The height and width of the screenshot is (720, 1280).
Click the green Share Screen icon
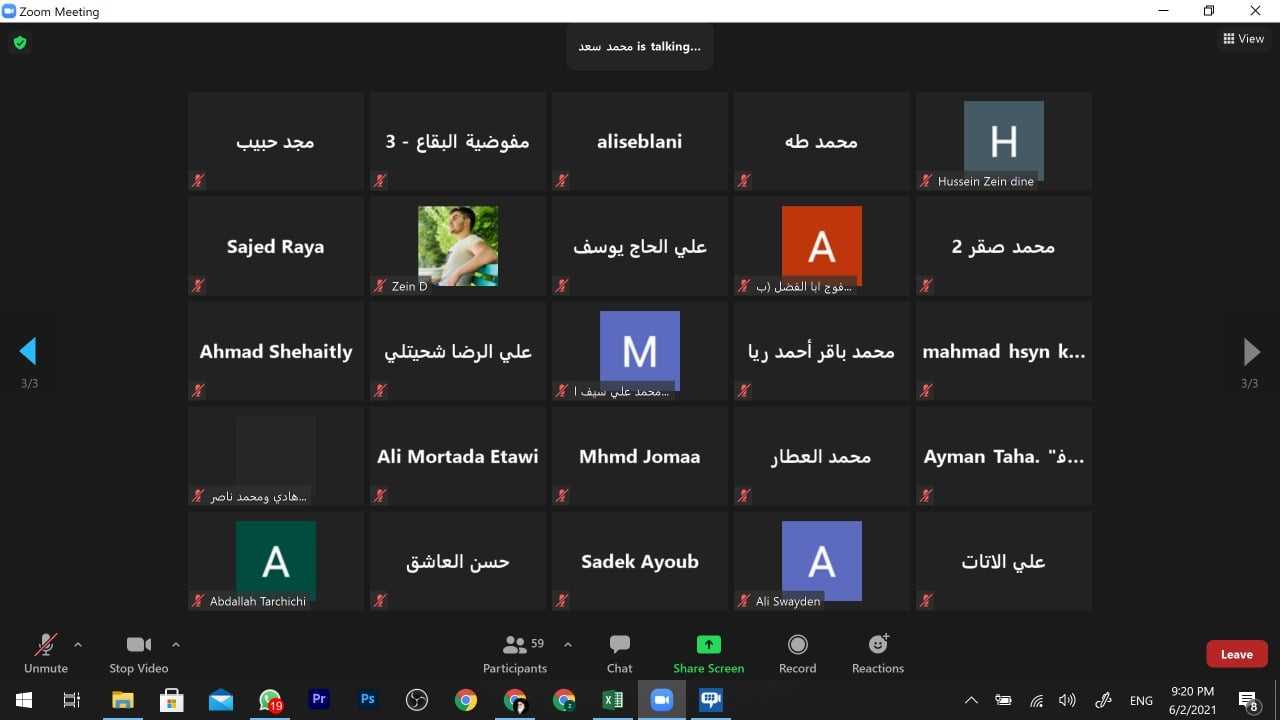[708, 645]
